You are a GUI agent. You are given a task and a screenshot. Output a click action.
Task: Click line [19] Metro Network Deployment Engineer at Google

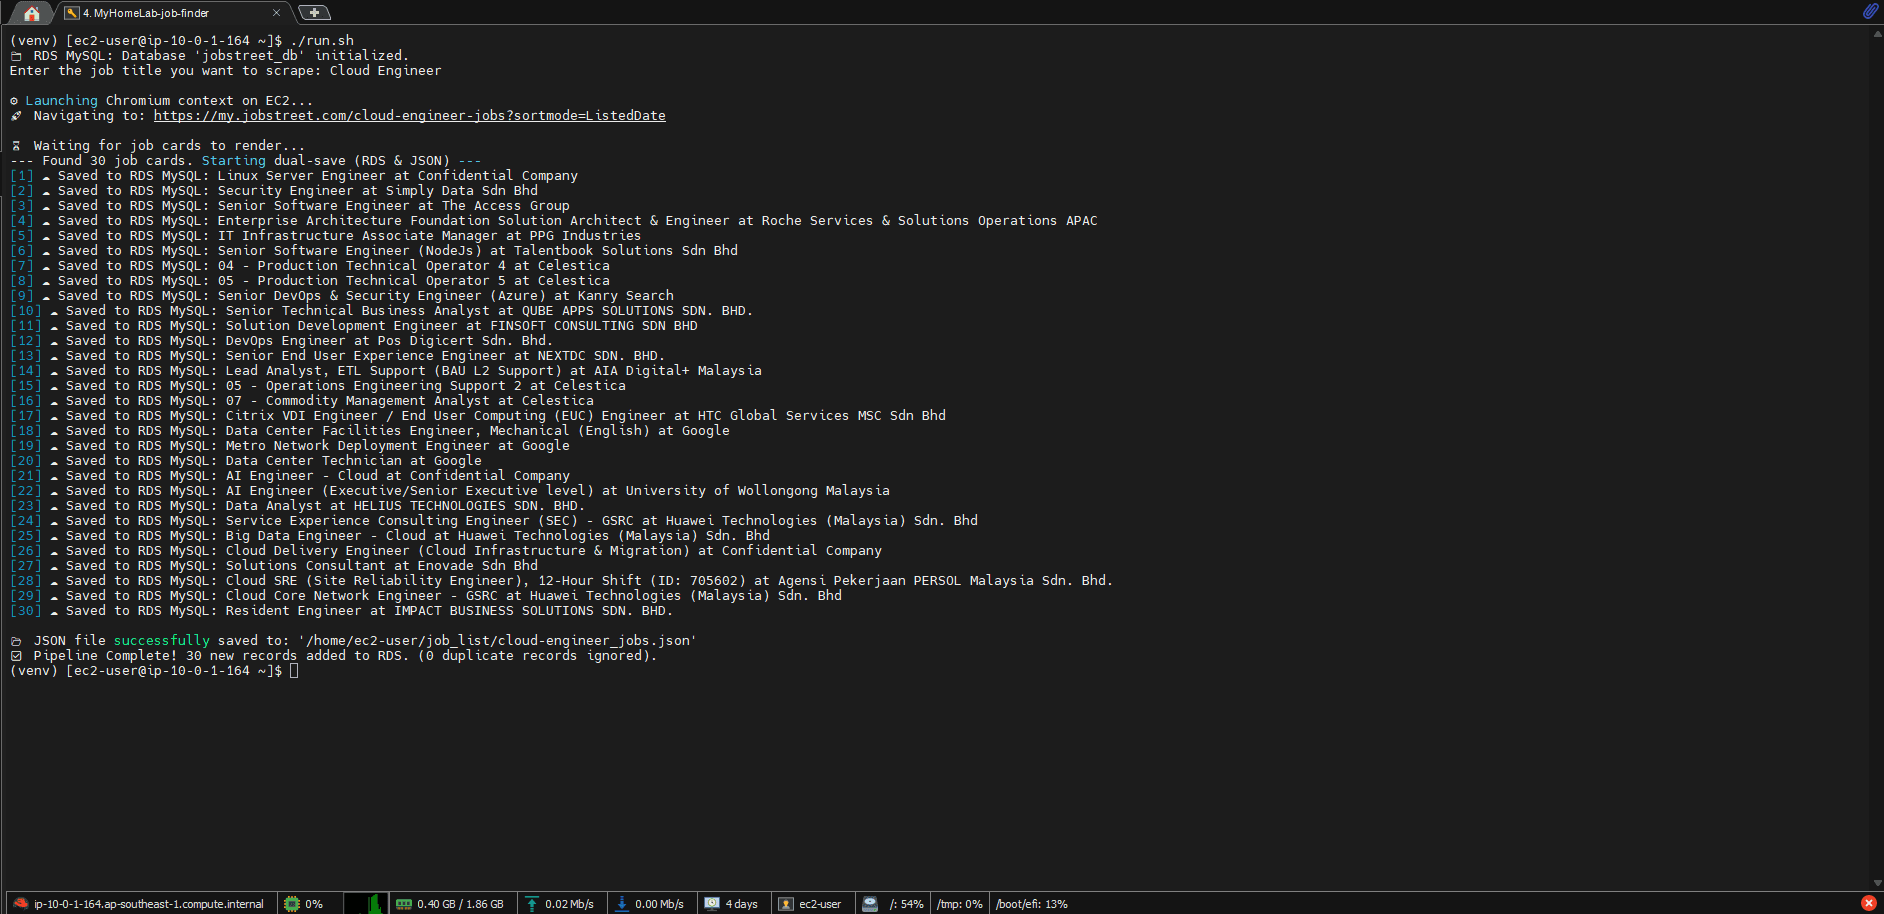pyautogui.click(x=290, y=446)
